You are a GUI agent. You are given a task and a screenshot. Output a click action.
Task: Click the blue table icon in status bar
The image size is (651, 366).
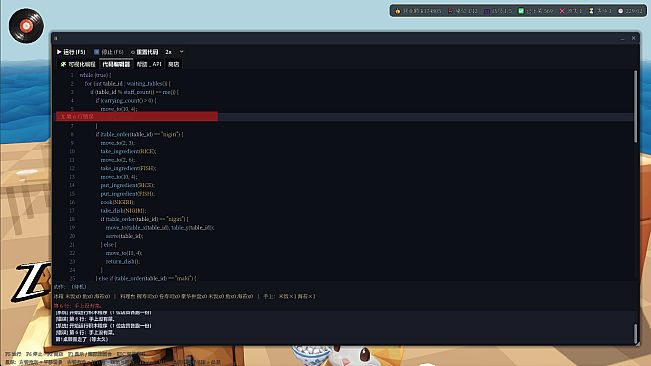pos(487,11)
